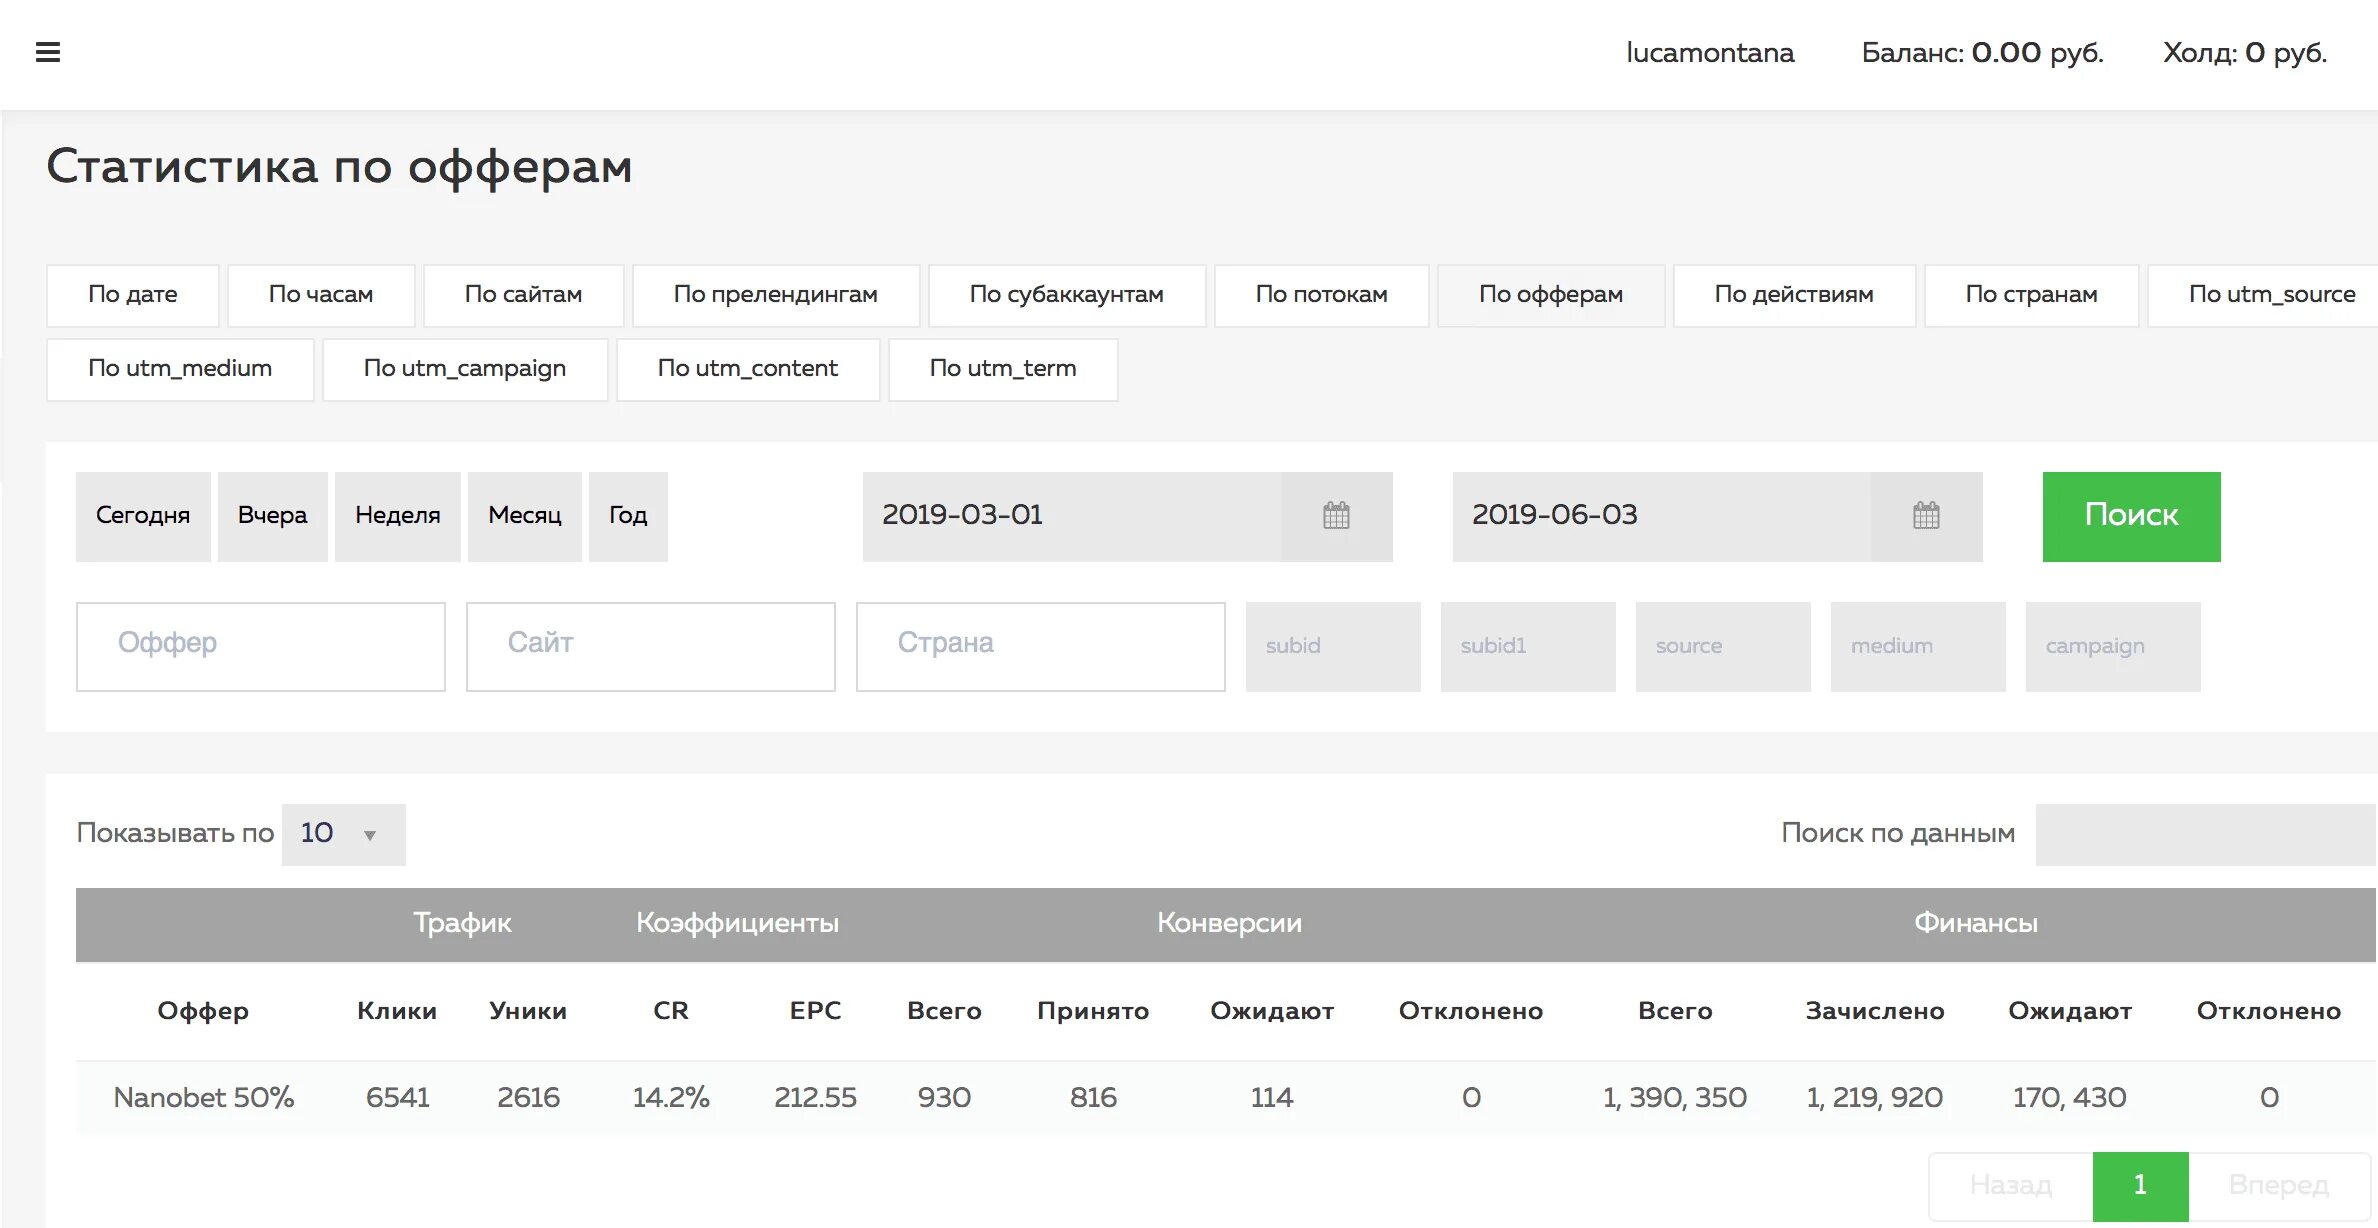Image resolution: width=2378 pixels, height=1228 pixels.
Task: Select По дате statistics tab
Action: point(133,293)
